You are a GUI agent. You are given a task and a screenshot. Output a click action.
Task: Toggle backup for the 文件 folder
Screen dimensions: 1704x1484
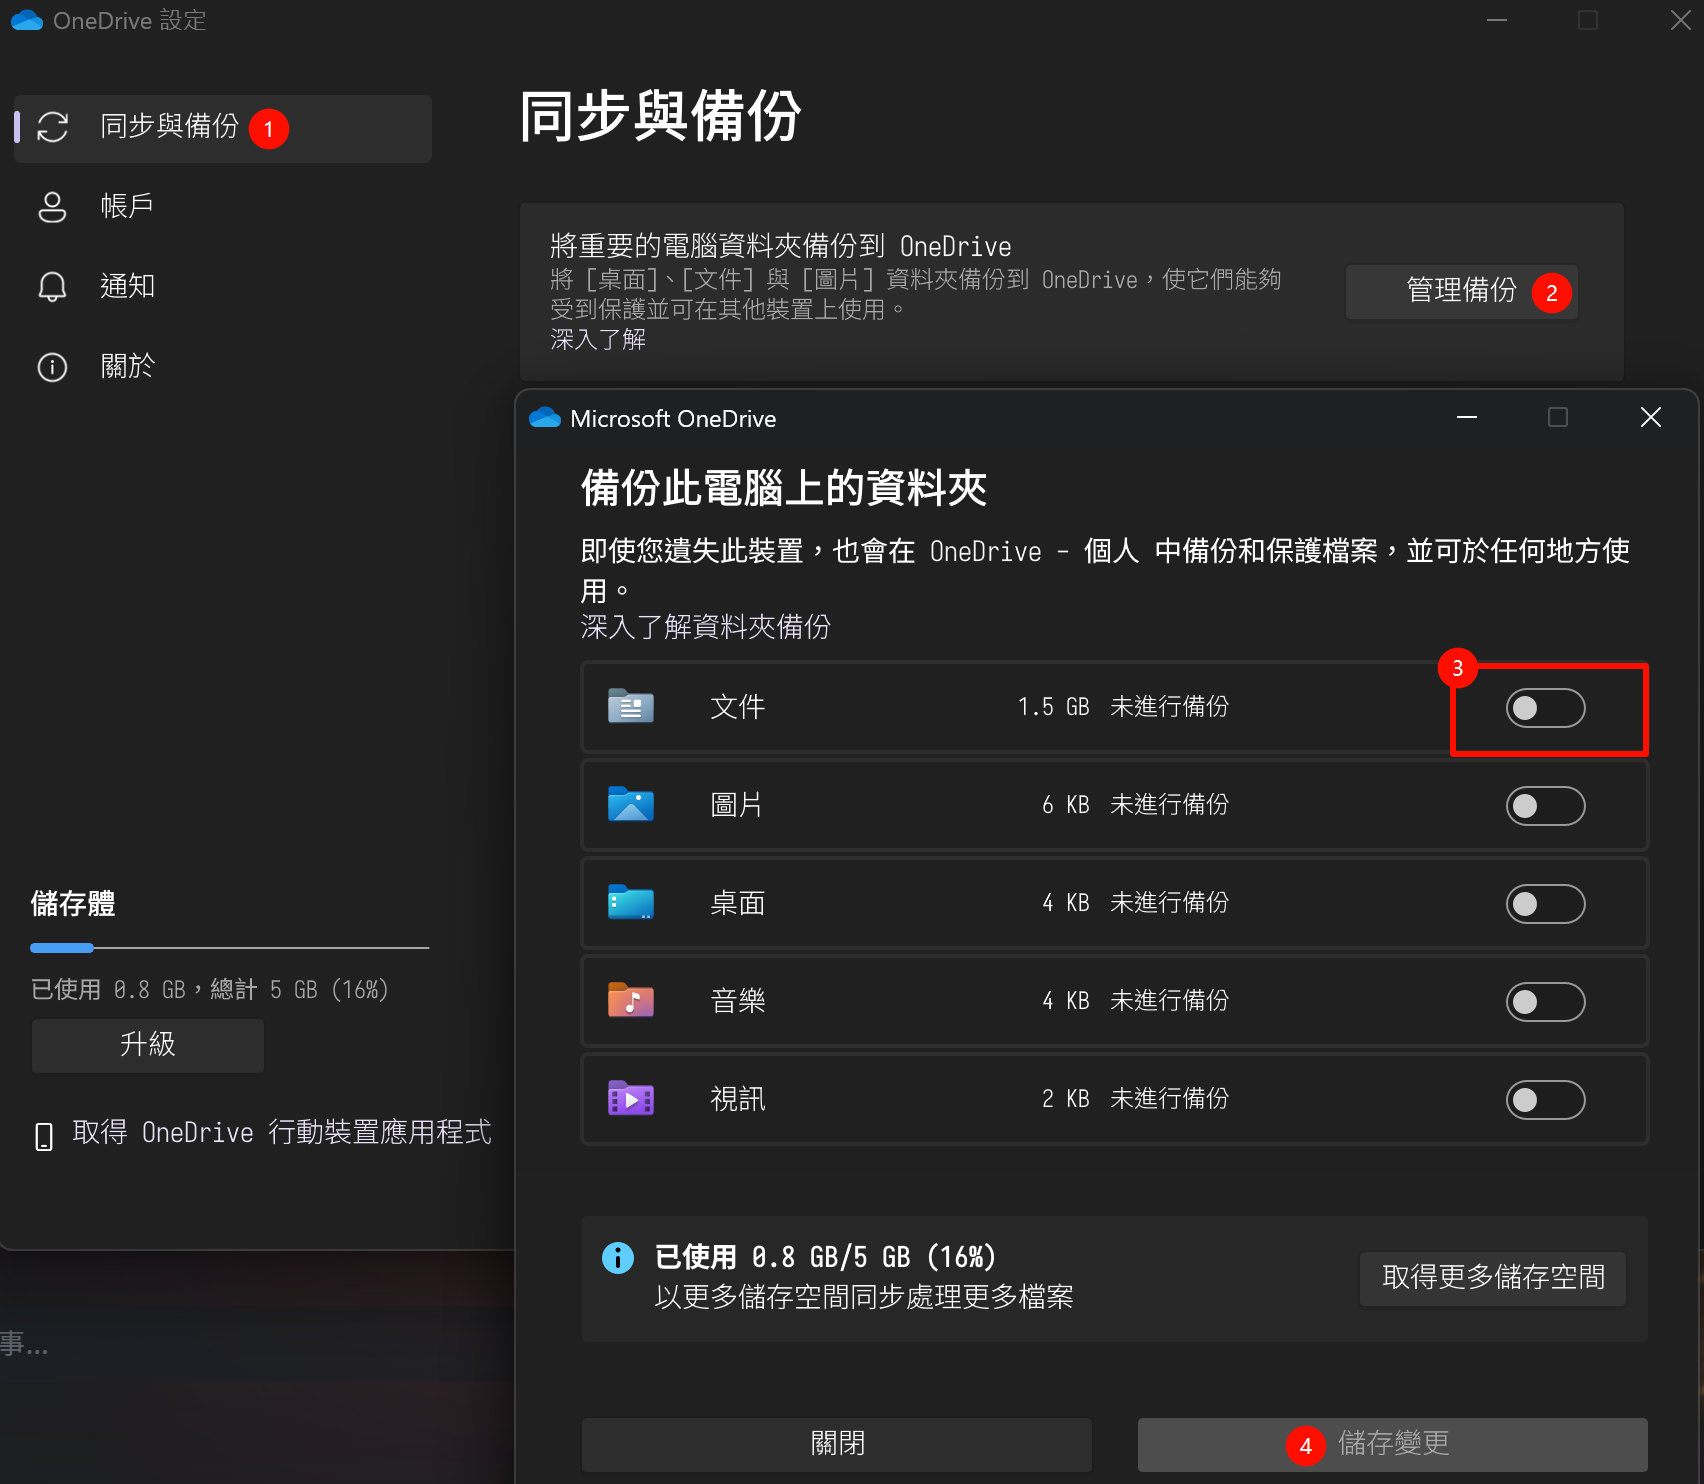pos(1545,708)
